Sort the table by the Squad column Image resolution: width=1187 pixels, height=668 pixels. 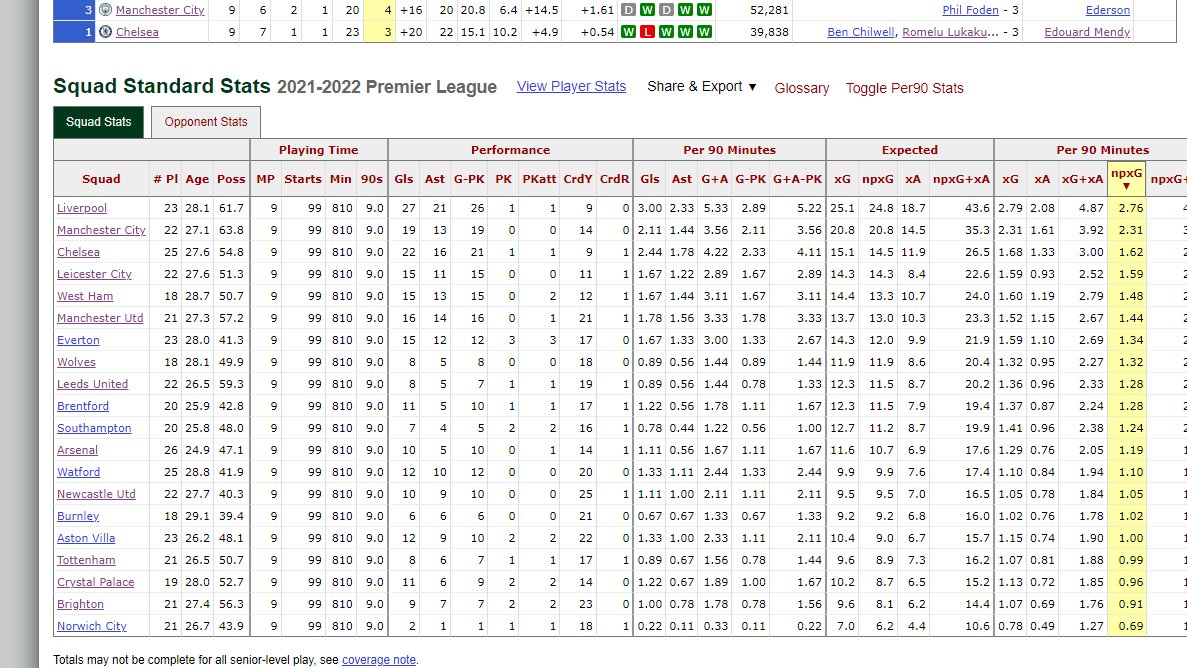point(101,179)
